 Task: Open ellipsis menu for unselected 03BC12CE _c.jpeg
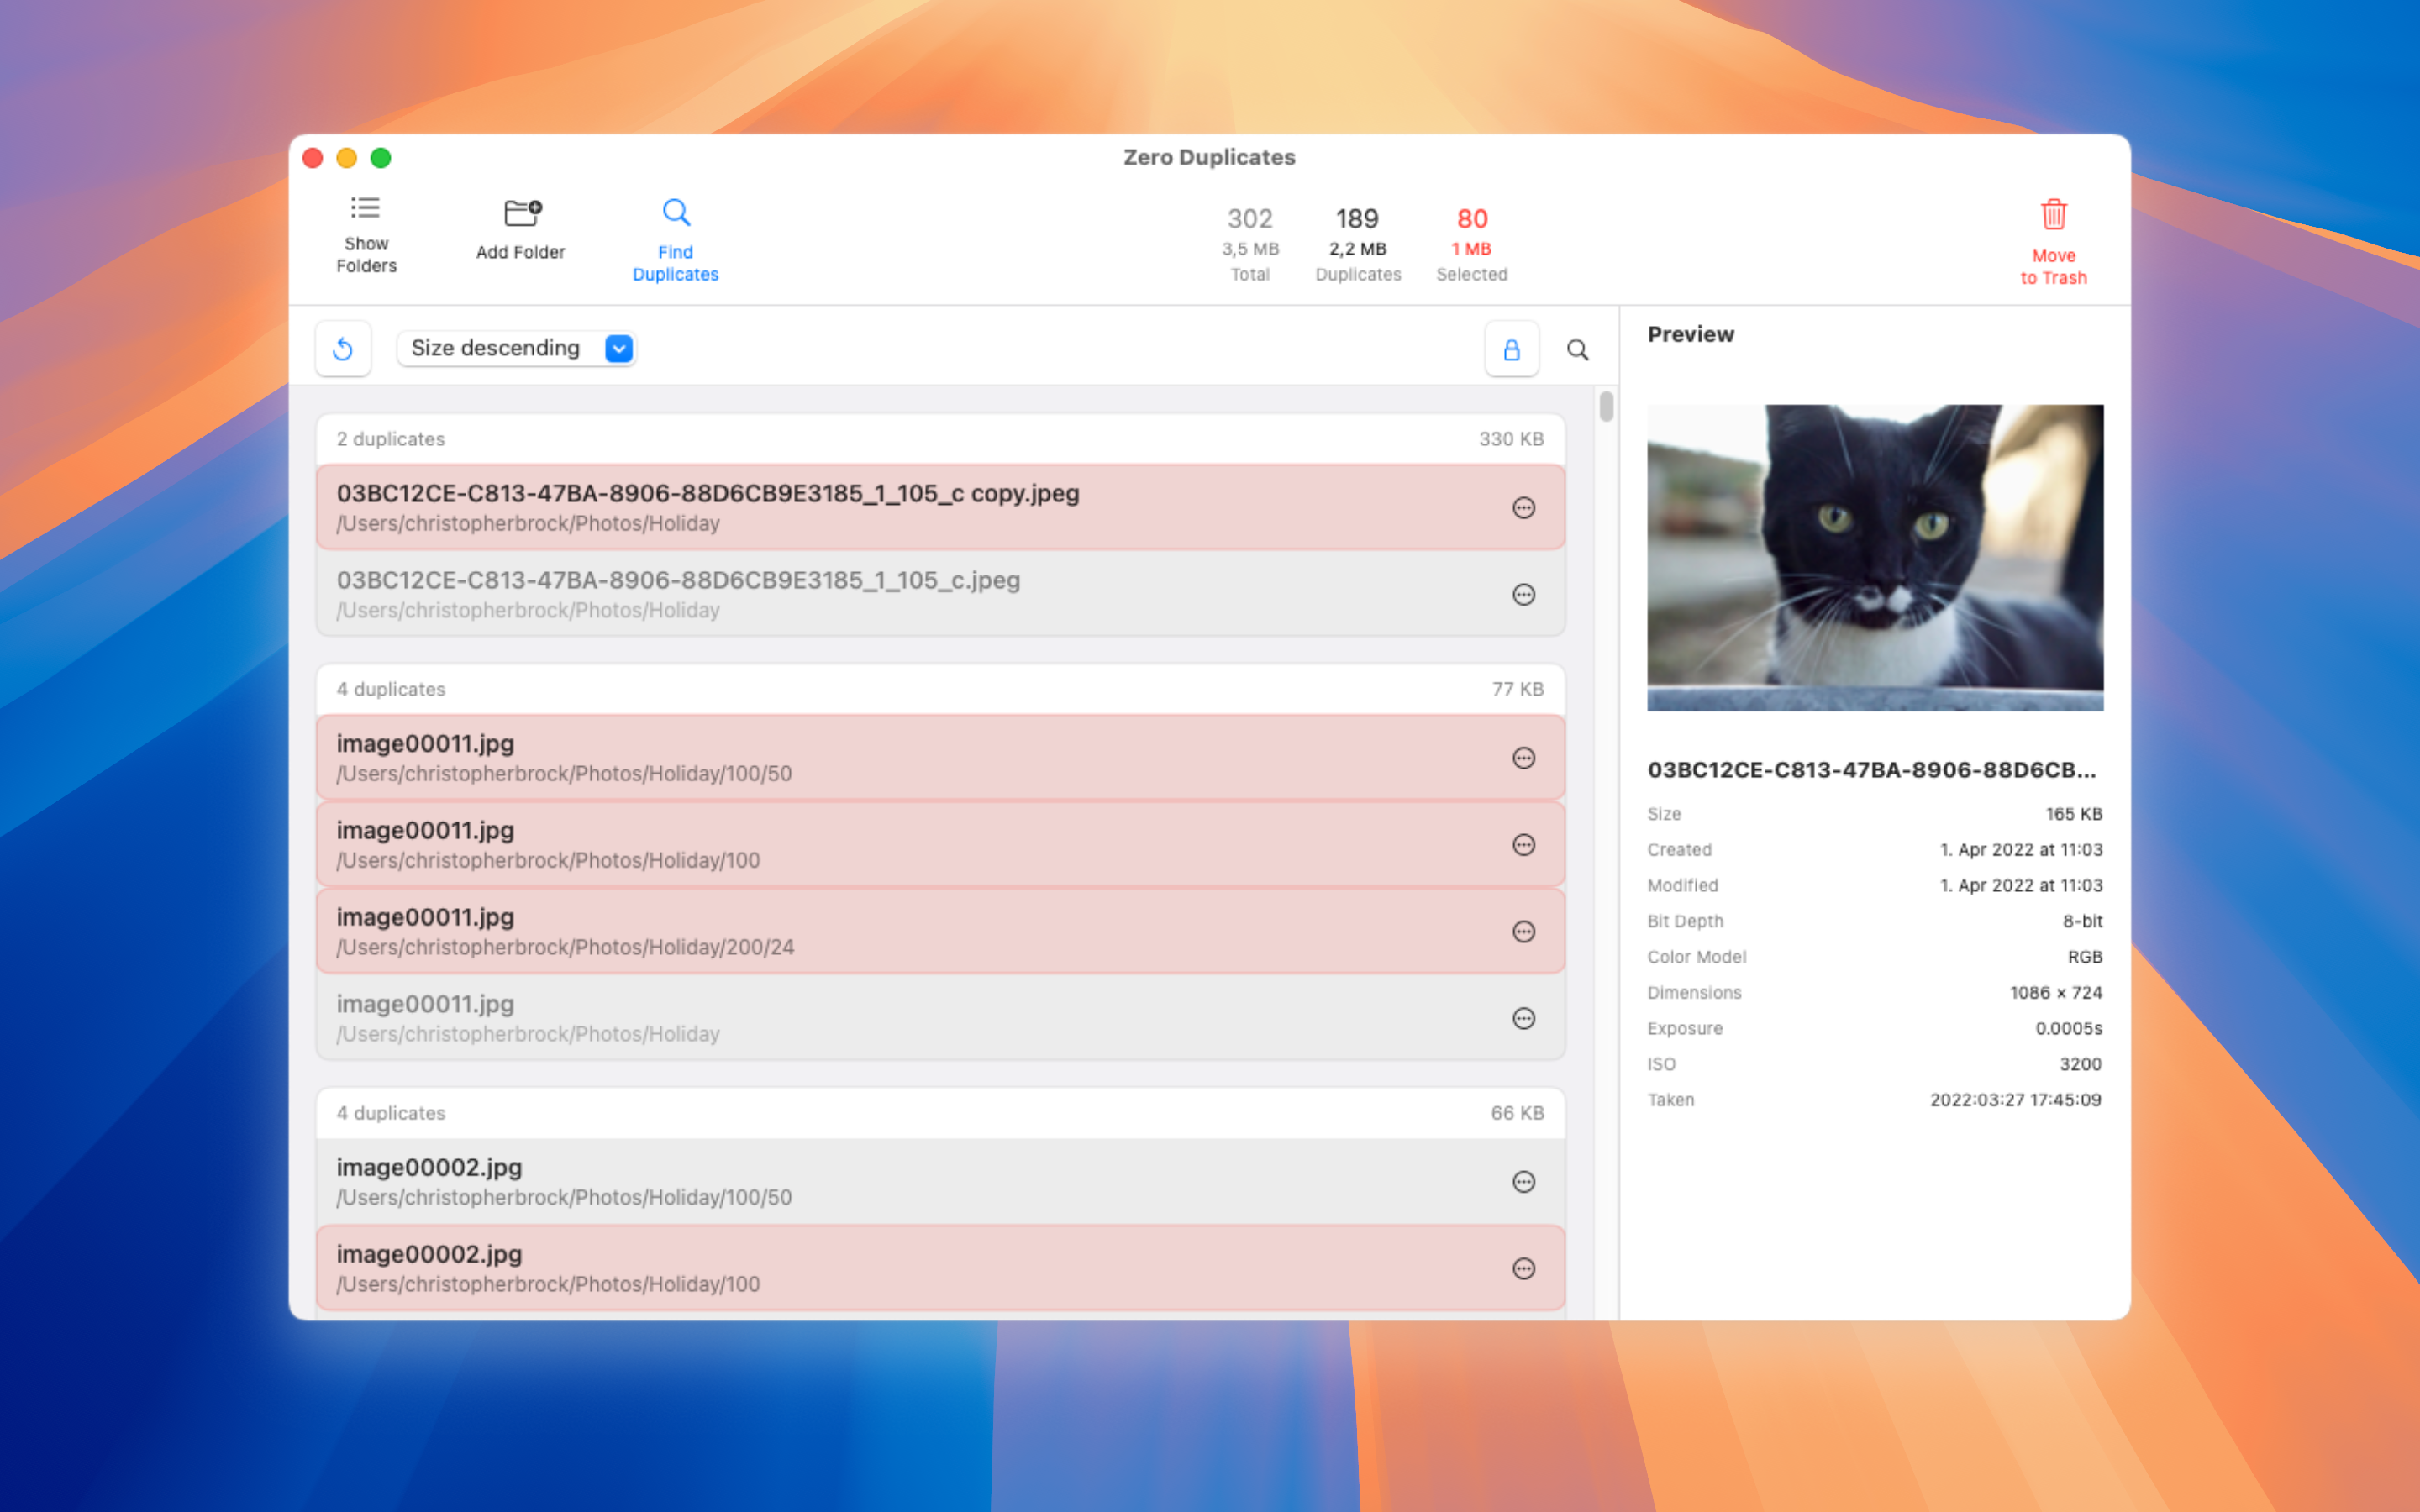1523,595
